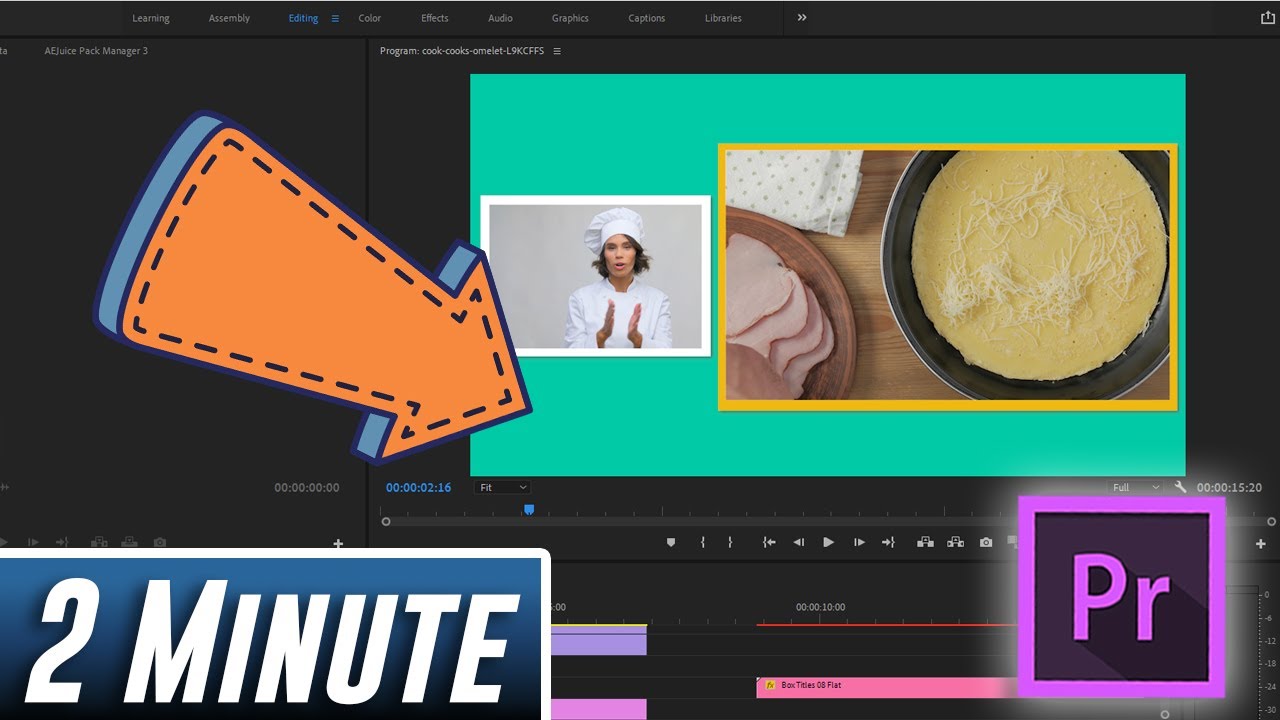Click the Quick Export share icon
Image resolution: width=1280 pixels, height=720 pixels.
tap(1268, 17)
